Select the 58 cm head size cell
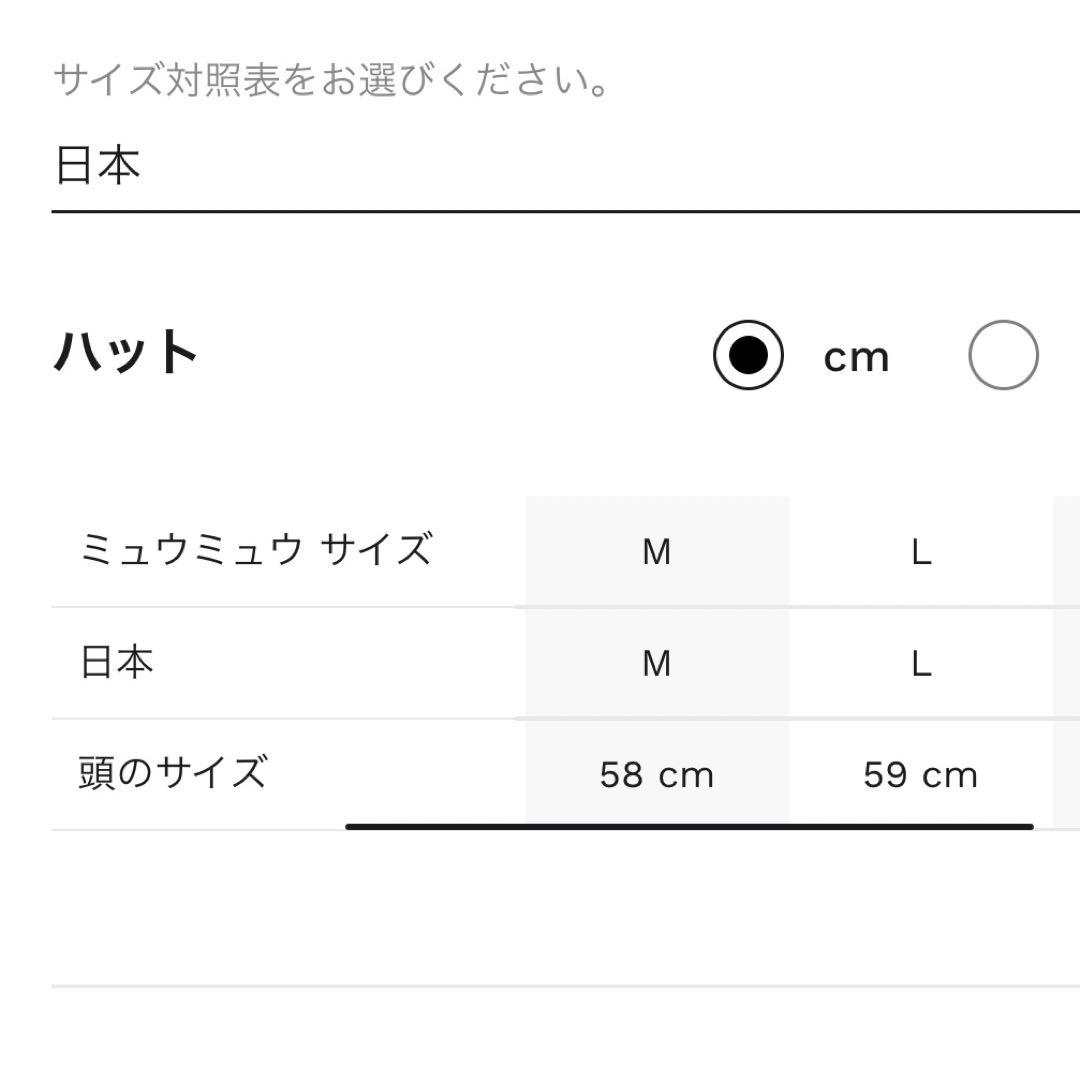 pos(656,772)
